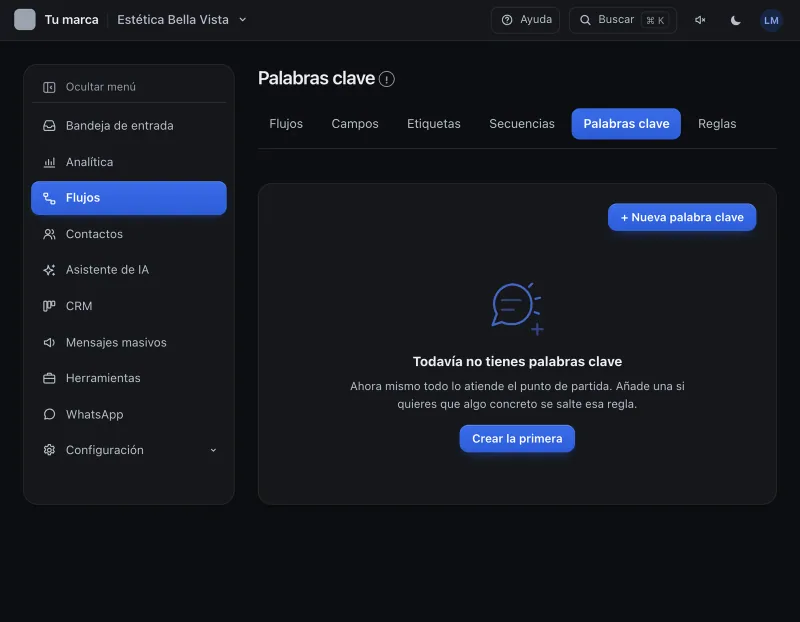
Task: Toggle dark mode moon icon
Action: 735,20
